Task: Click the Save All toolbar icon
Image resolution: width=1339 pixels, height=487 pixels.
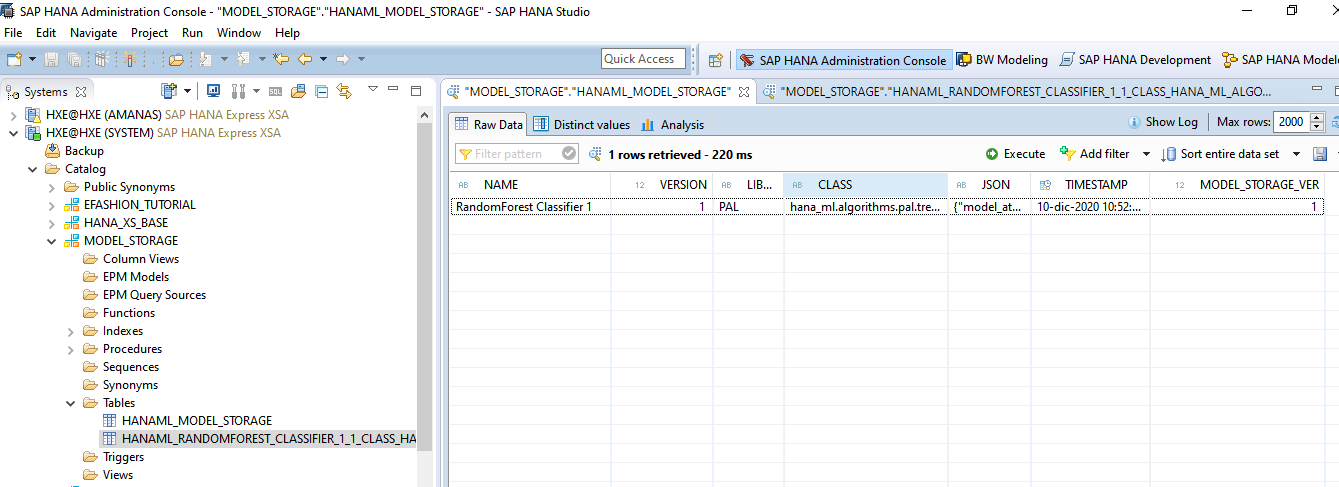Action: pyautogui.click(x=75, y=60)
